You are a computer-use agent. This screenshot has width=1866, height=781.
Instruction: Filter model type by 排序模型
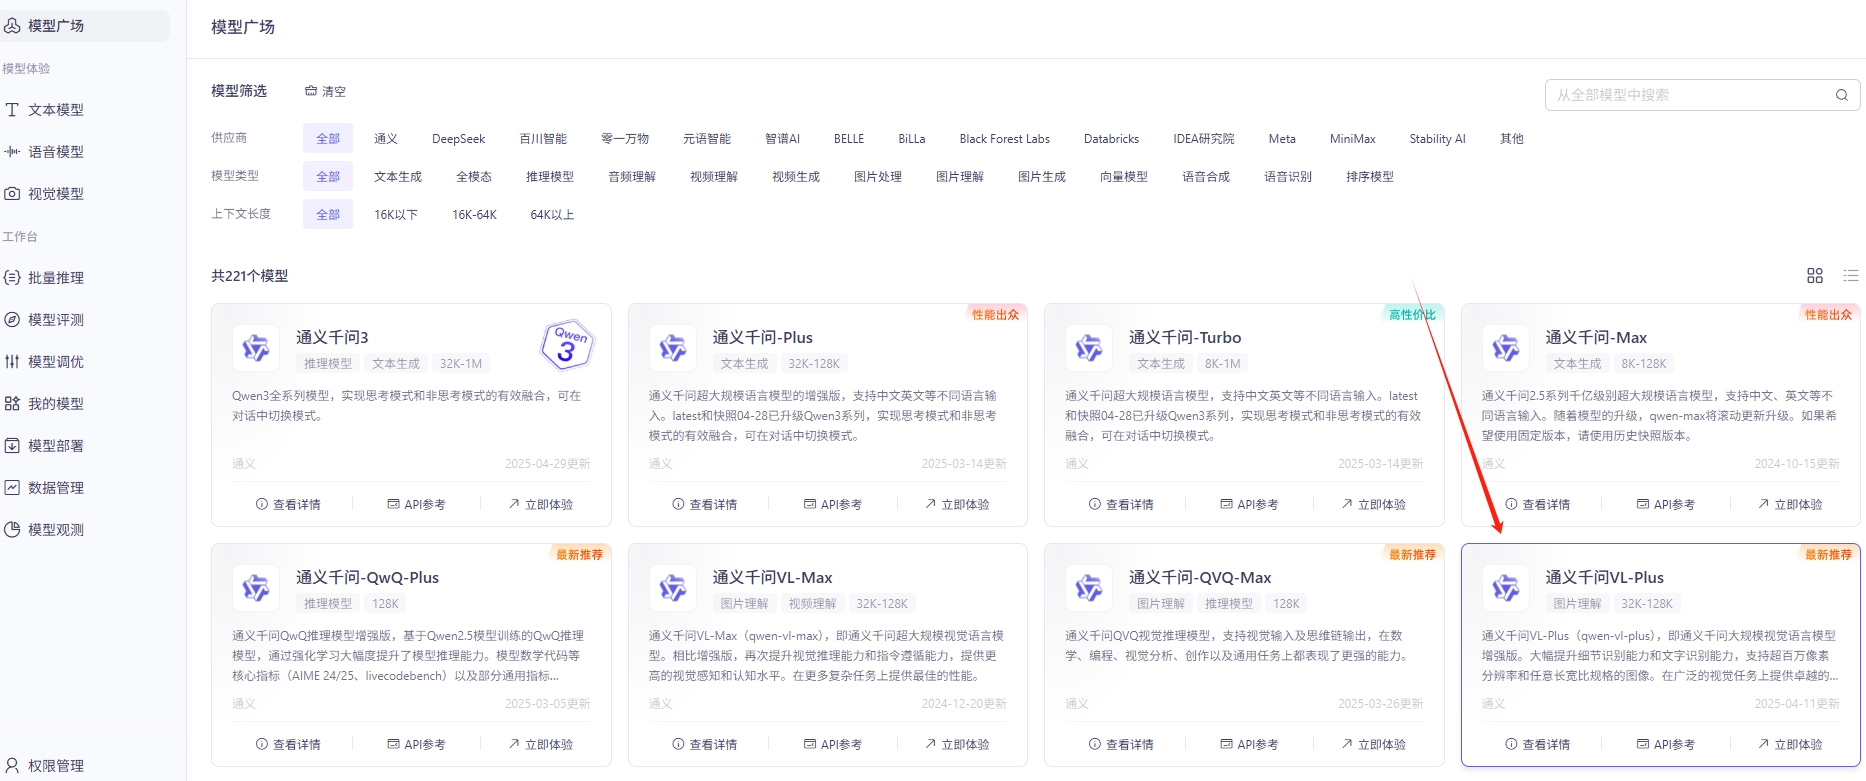point(1370,177)
